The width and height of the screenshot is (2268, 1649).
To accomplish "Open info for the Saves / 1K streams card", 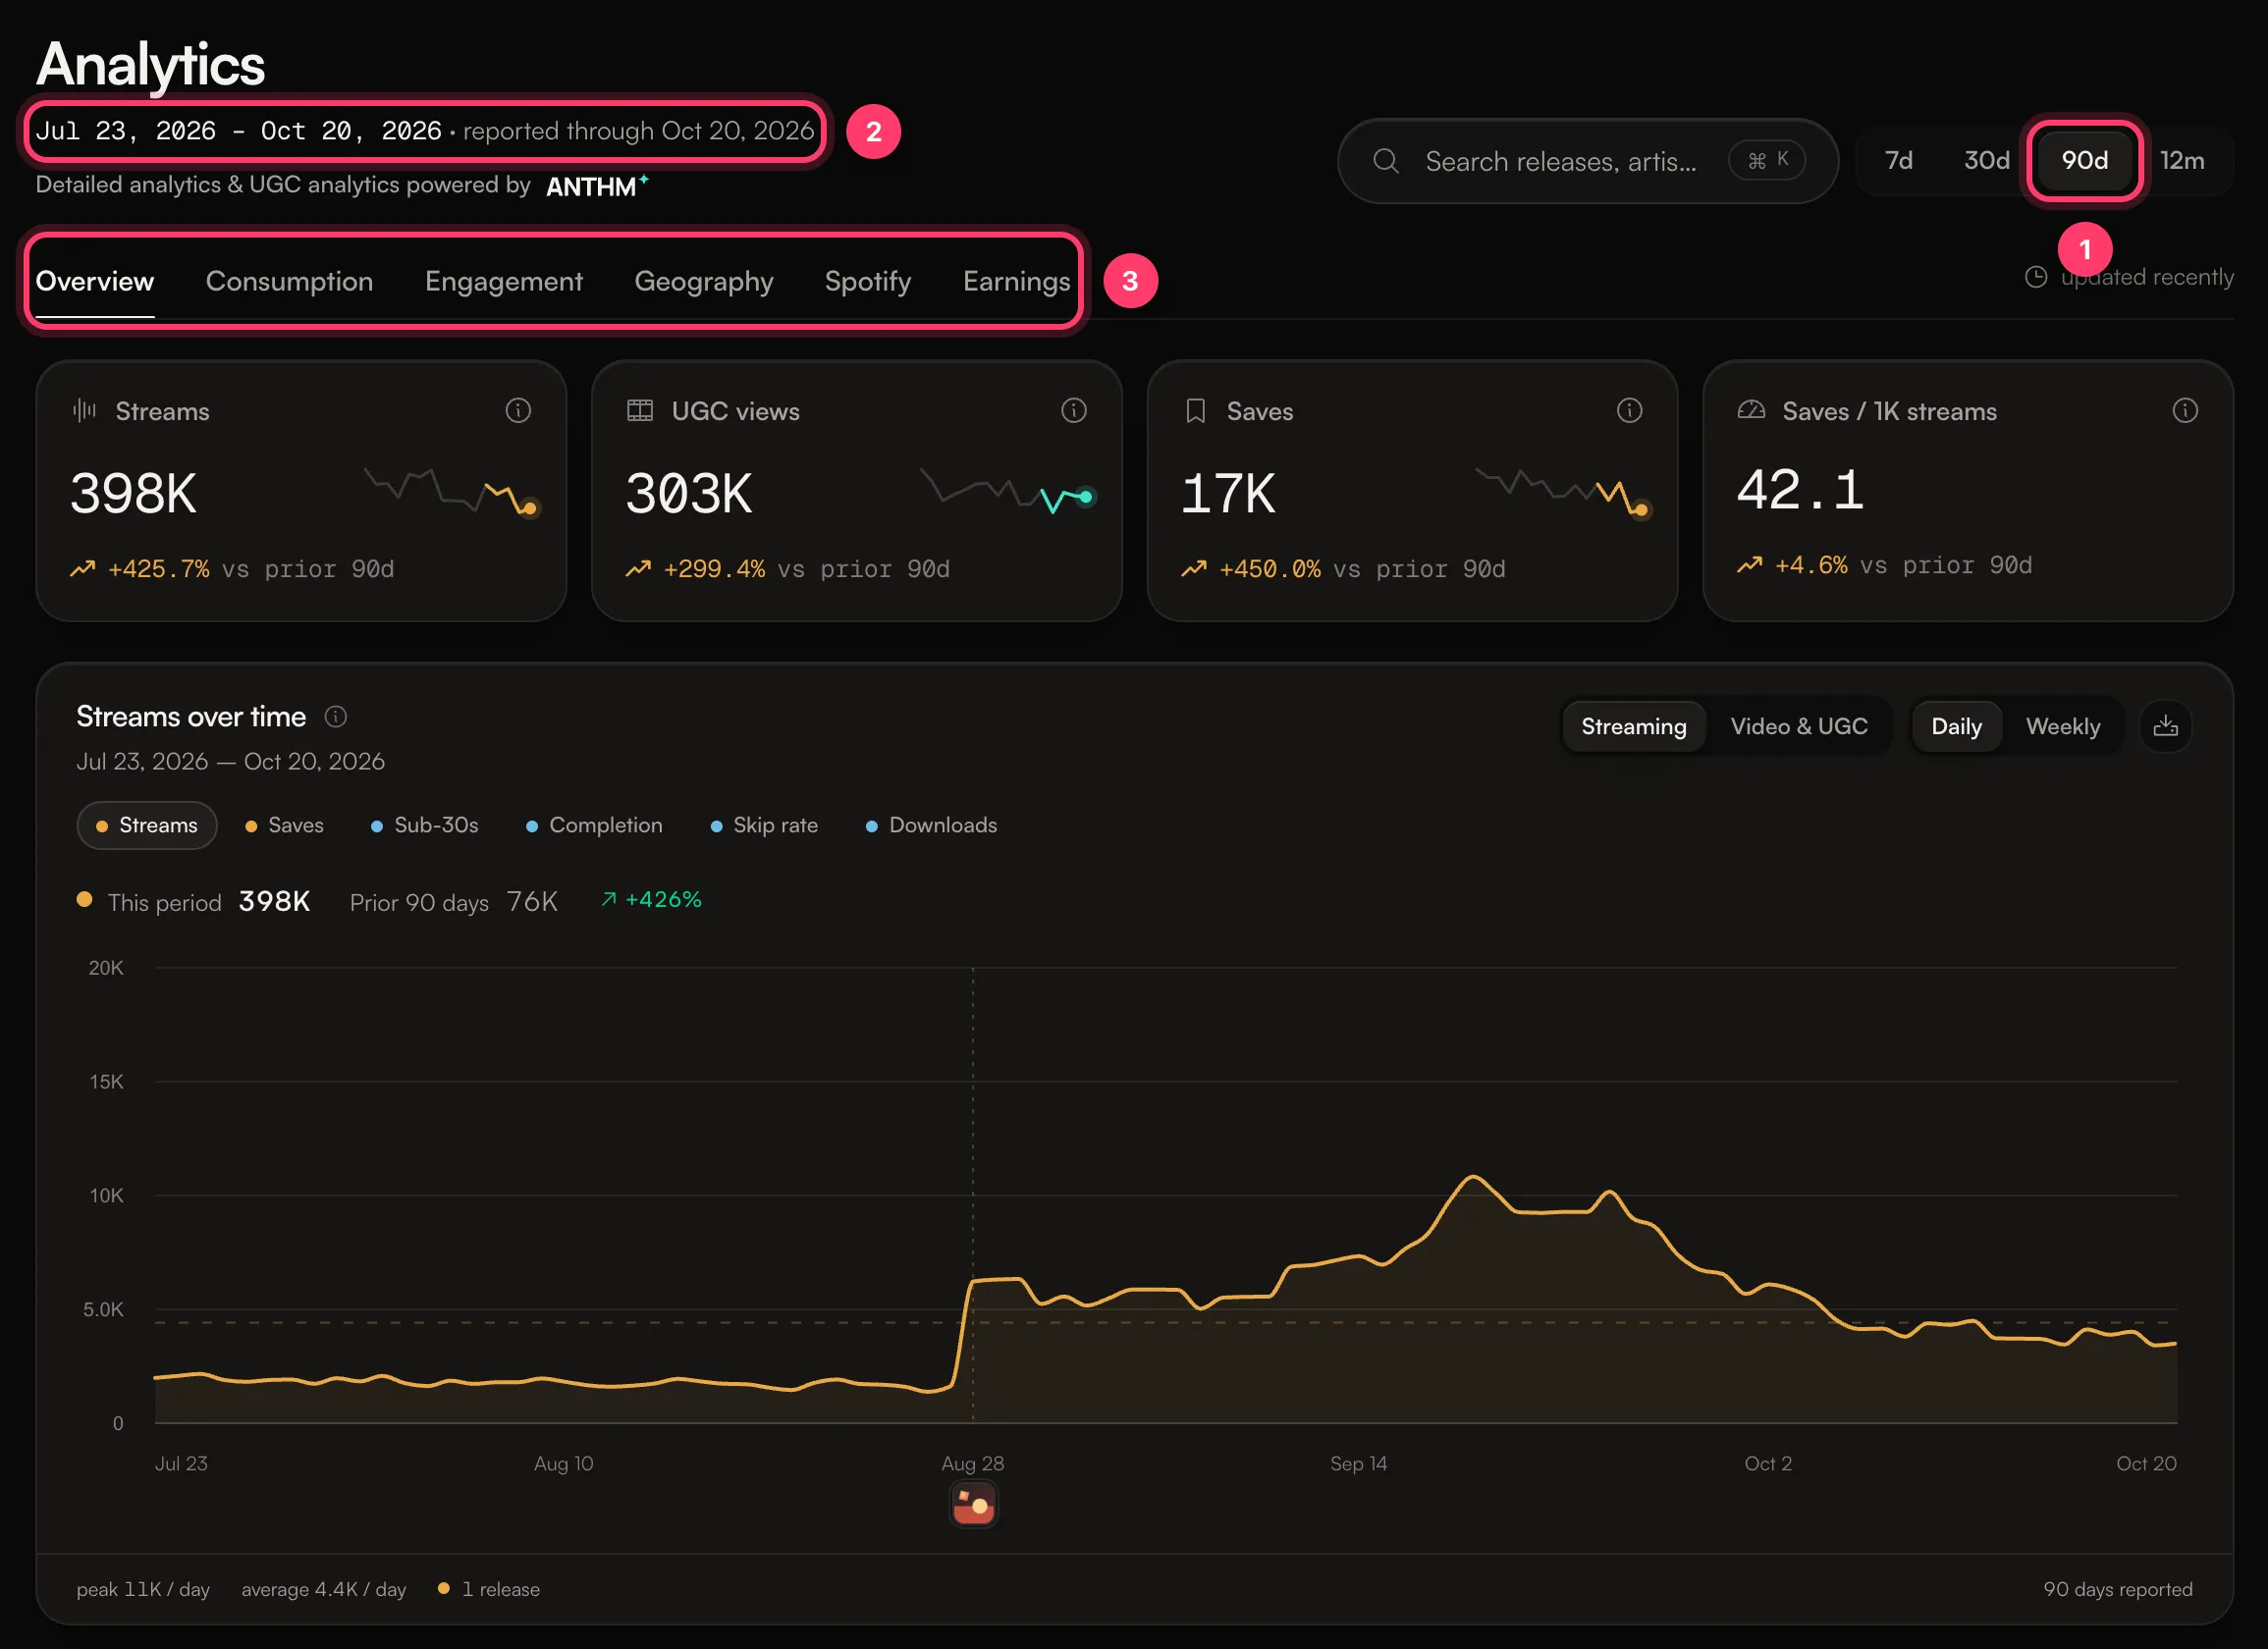I will pos(2185,410).
